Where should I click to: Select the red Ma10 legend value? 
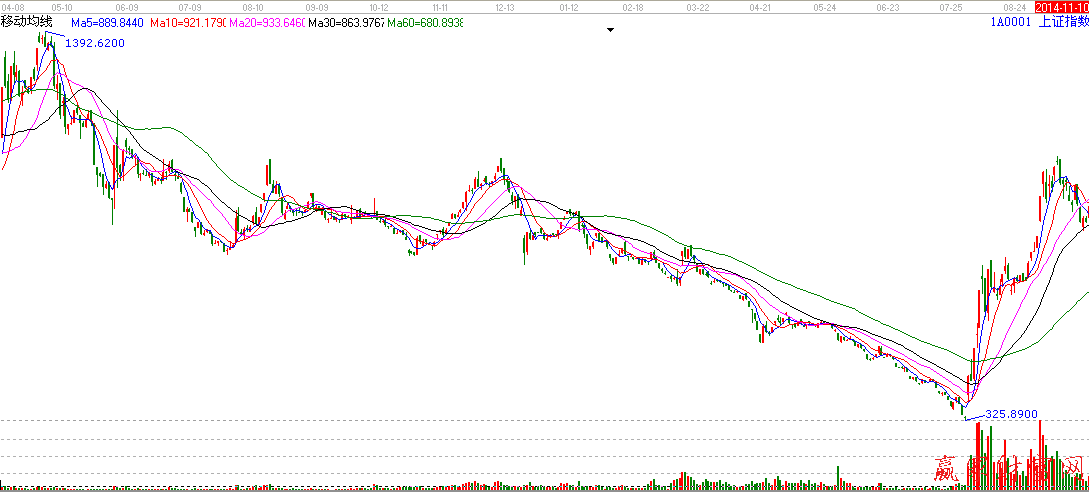[188, 22]
